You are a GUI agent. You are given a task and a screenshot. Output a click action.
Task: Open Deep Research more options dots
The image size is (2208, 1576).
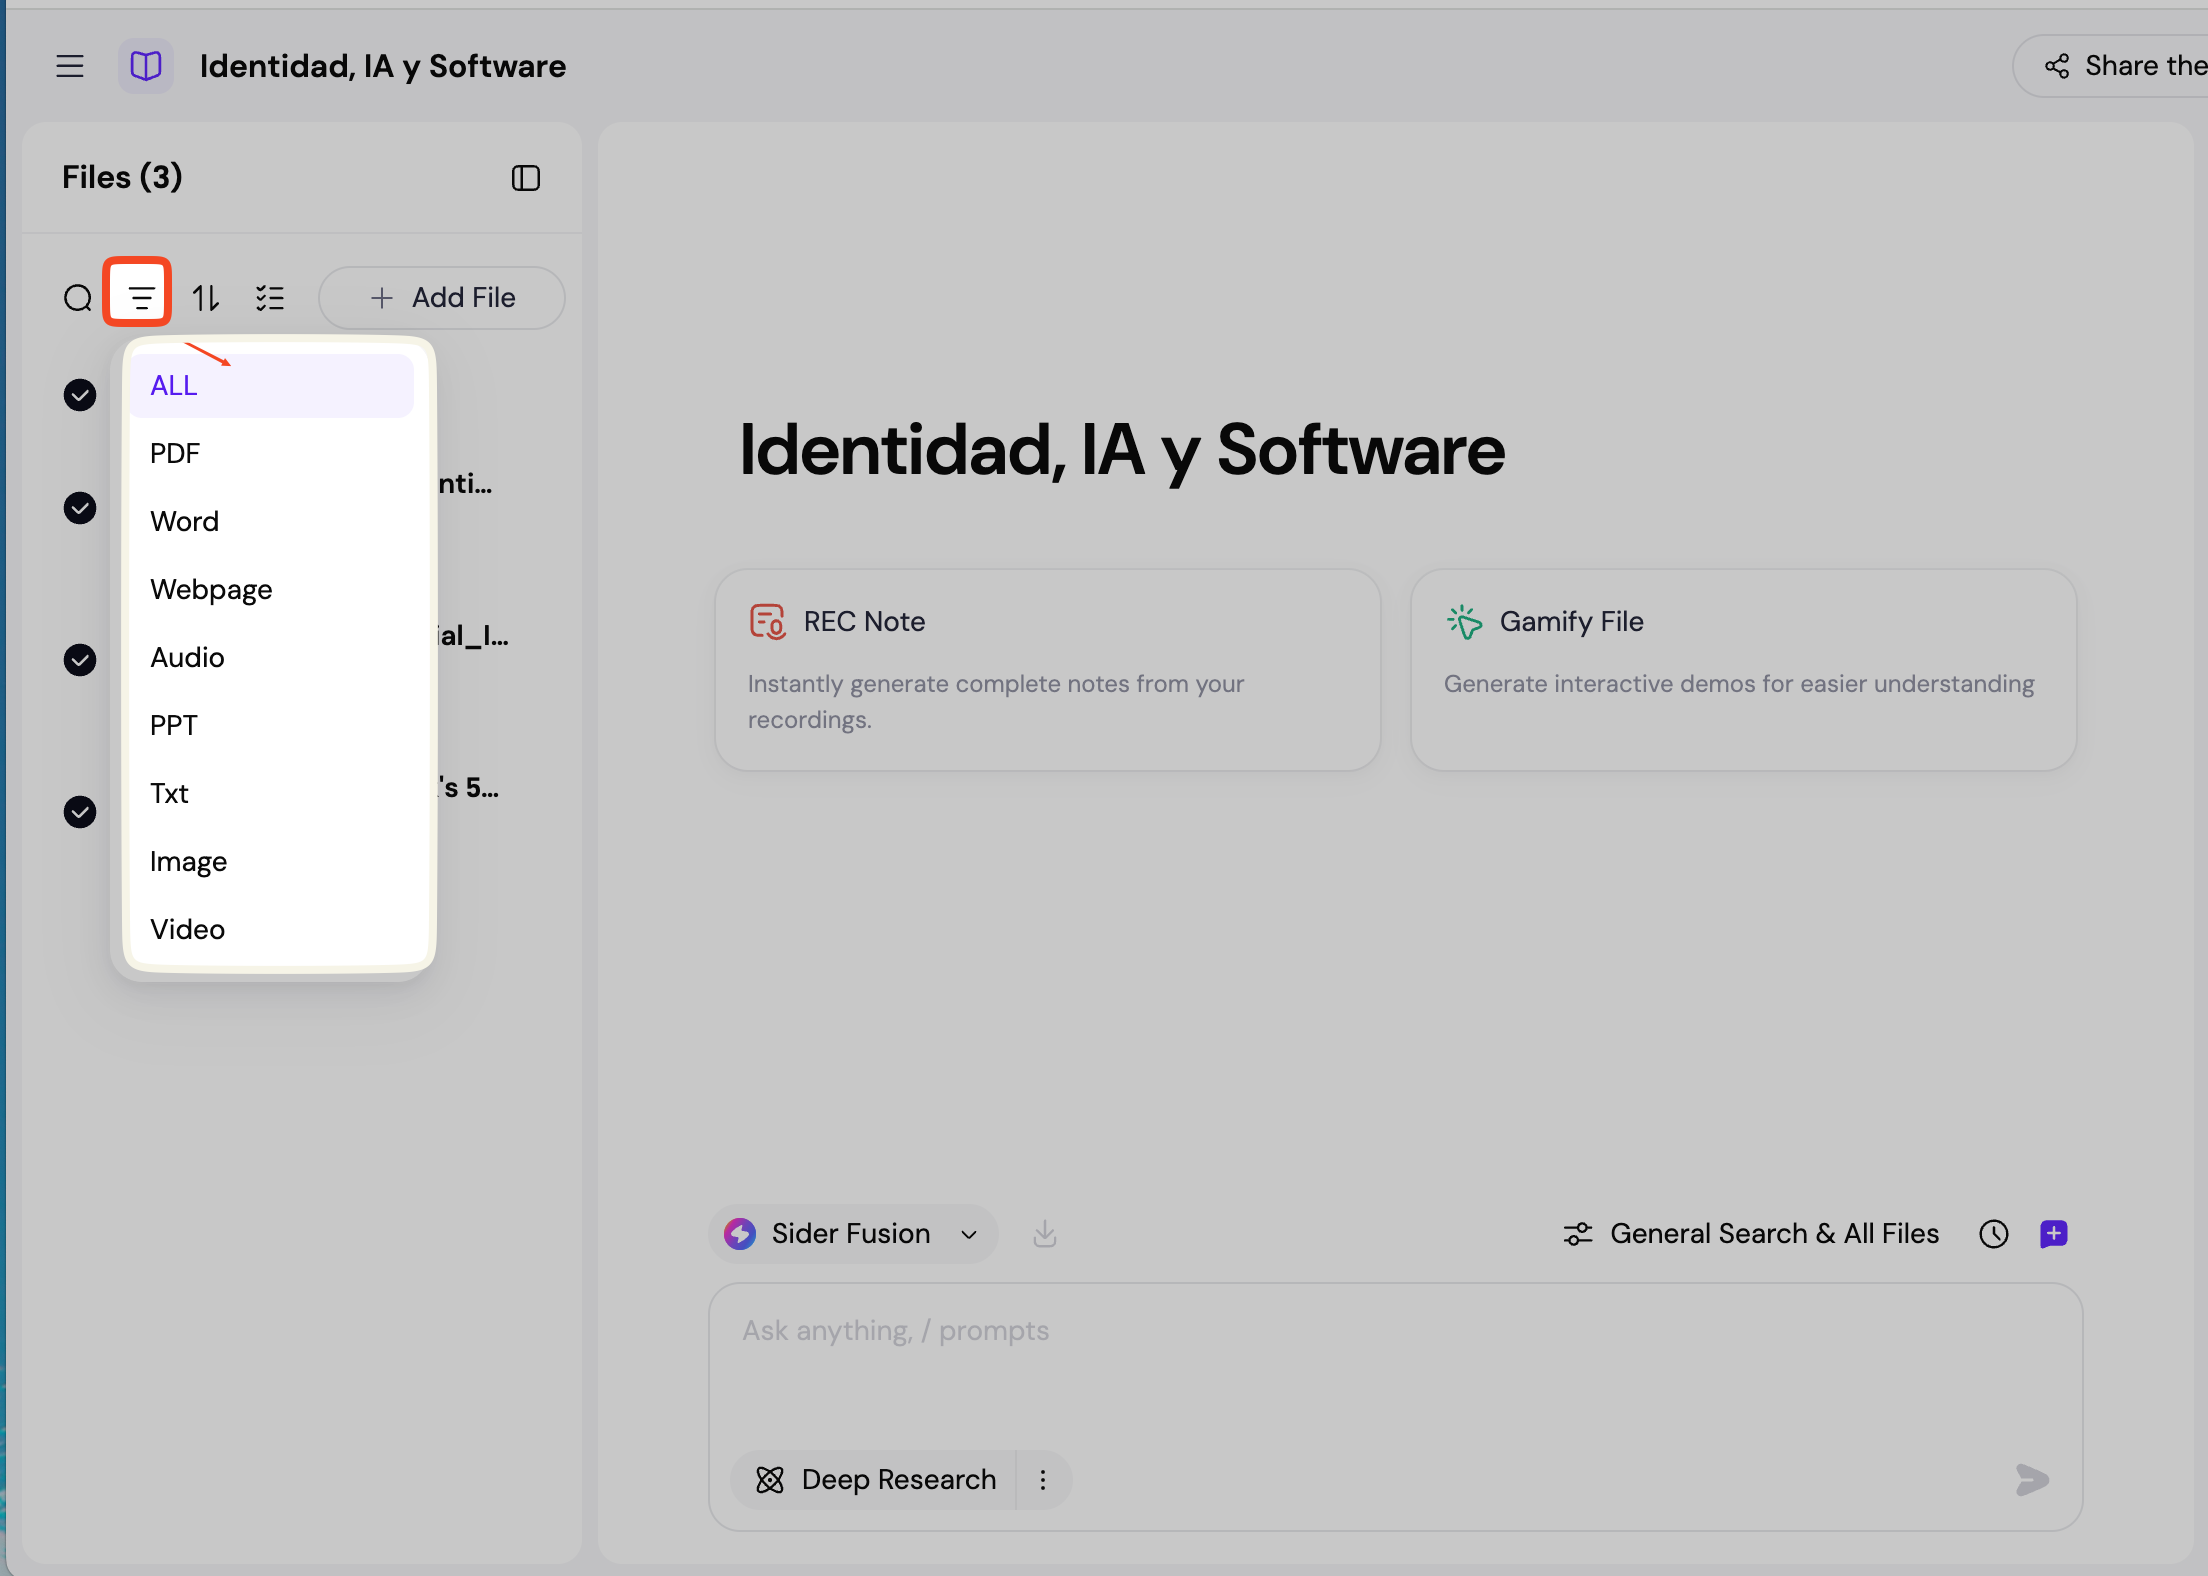pos(1043,1480)
